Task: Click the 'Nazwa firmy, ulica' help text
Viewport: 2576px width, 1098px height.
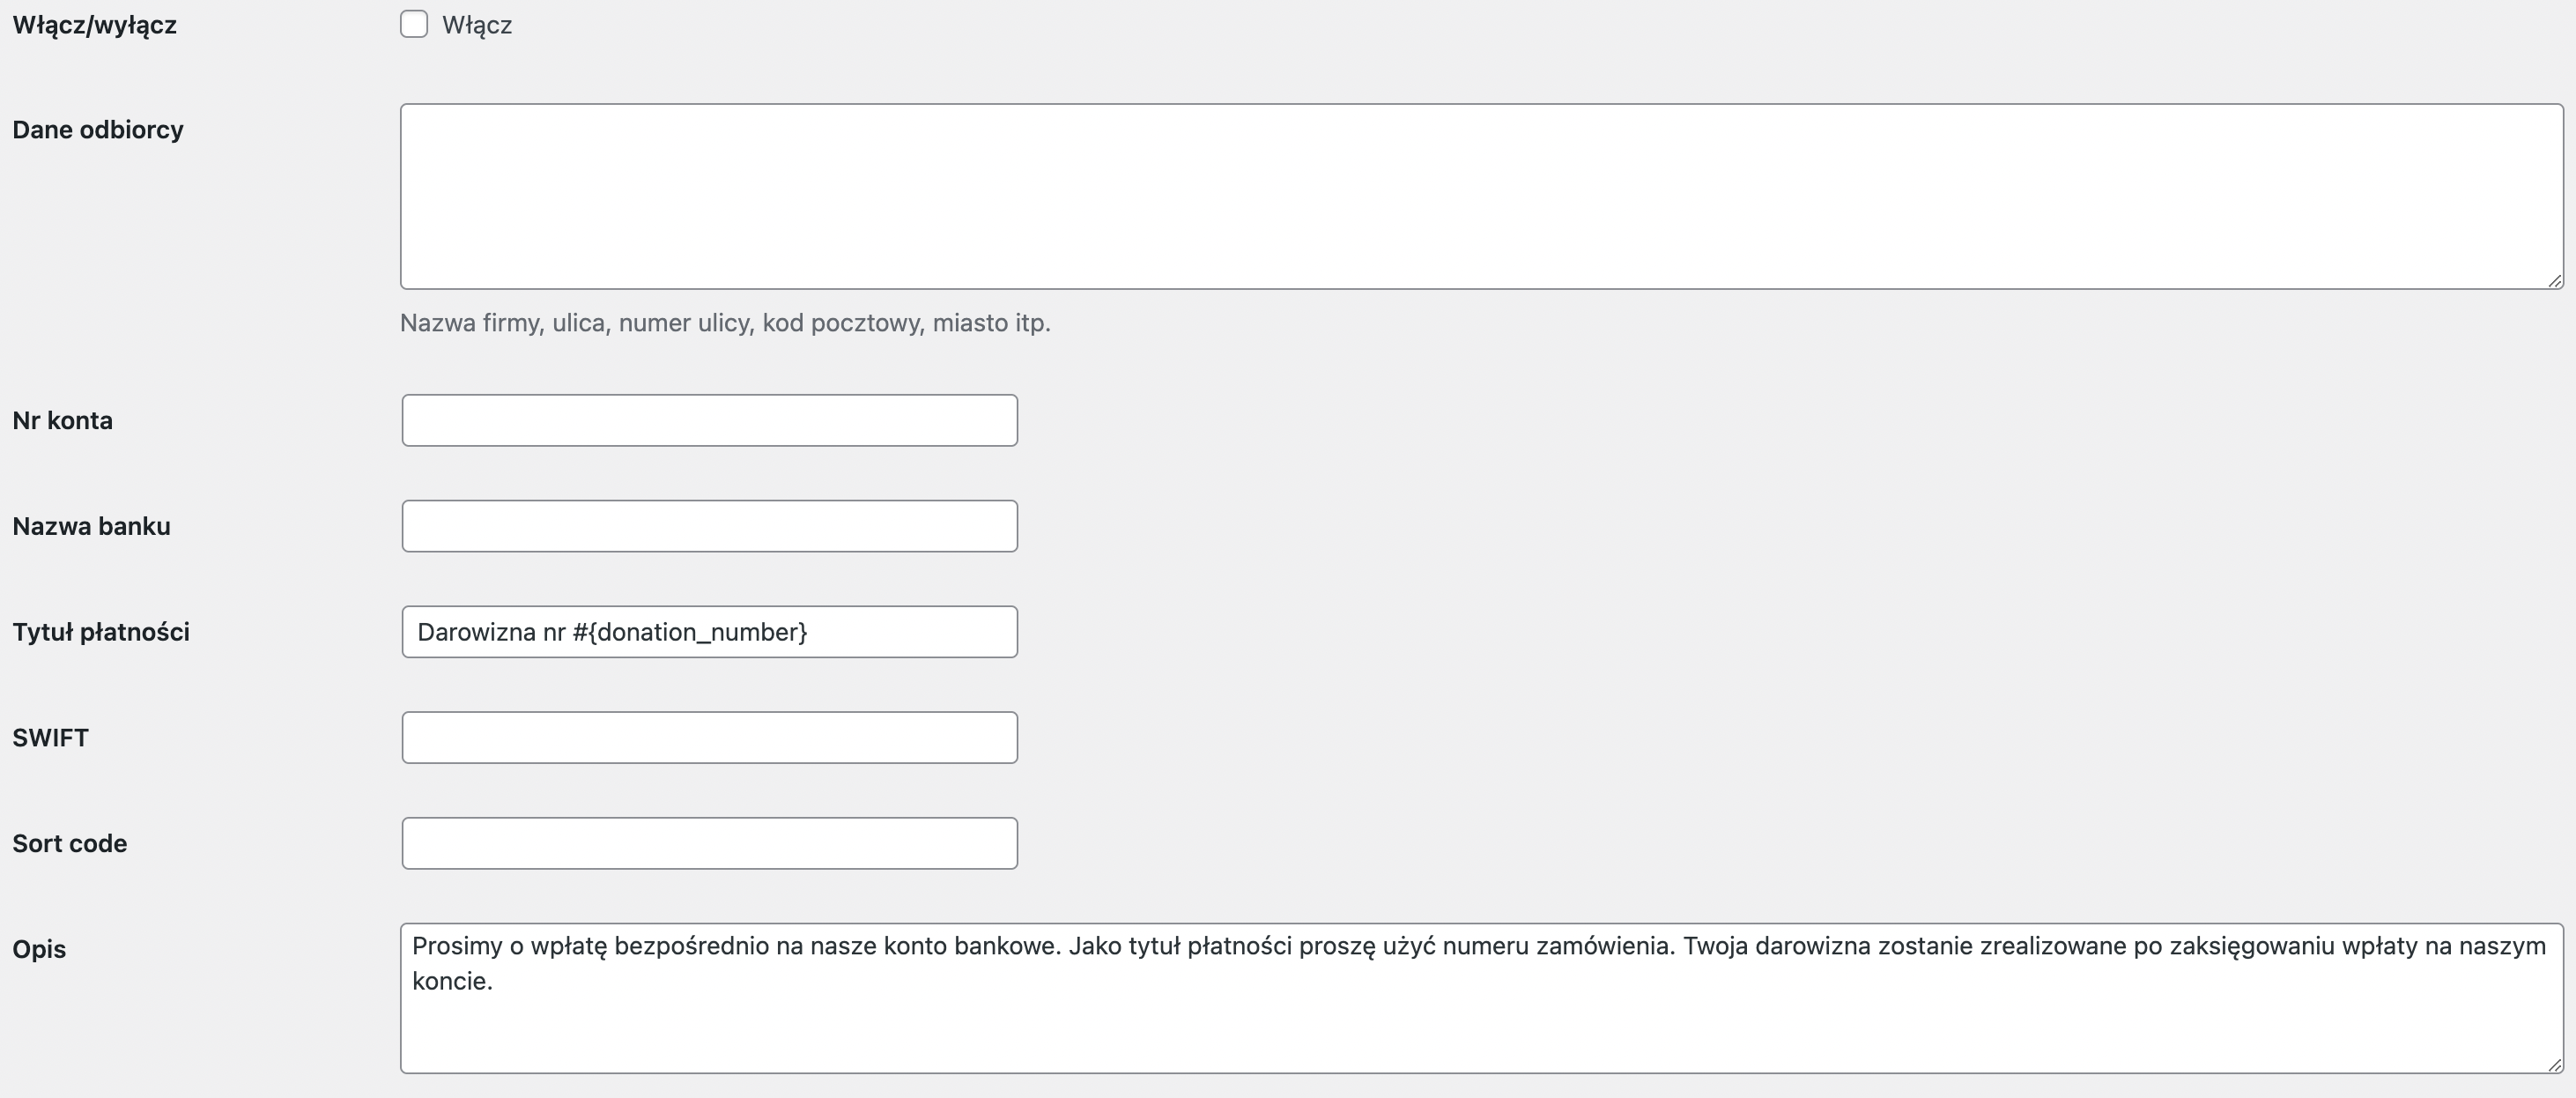Action: pyautogui.click(x=725, y=323)
